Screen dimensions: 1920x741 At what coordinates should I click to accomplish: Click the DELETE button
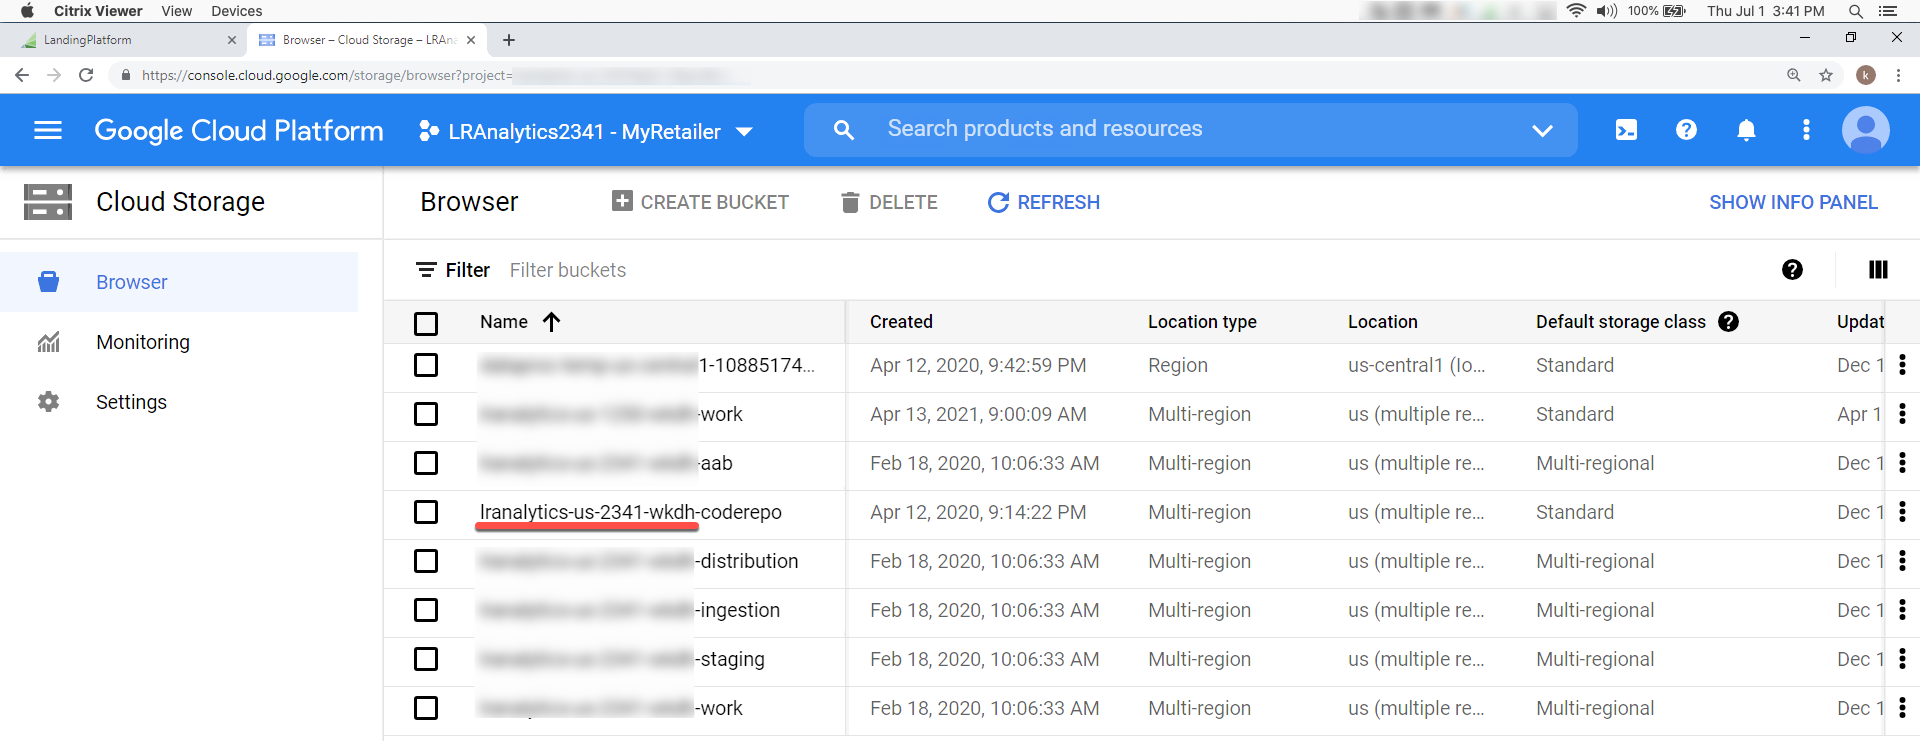click(889, 202)
